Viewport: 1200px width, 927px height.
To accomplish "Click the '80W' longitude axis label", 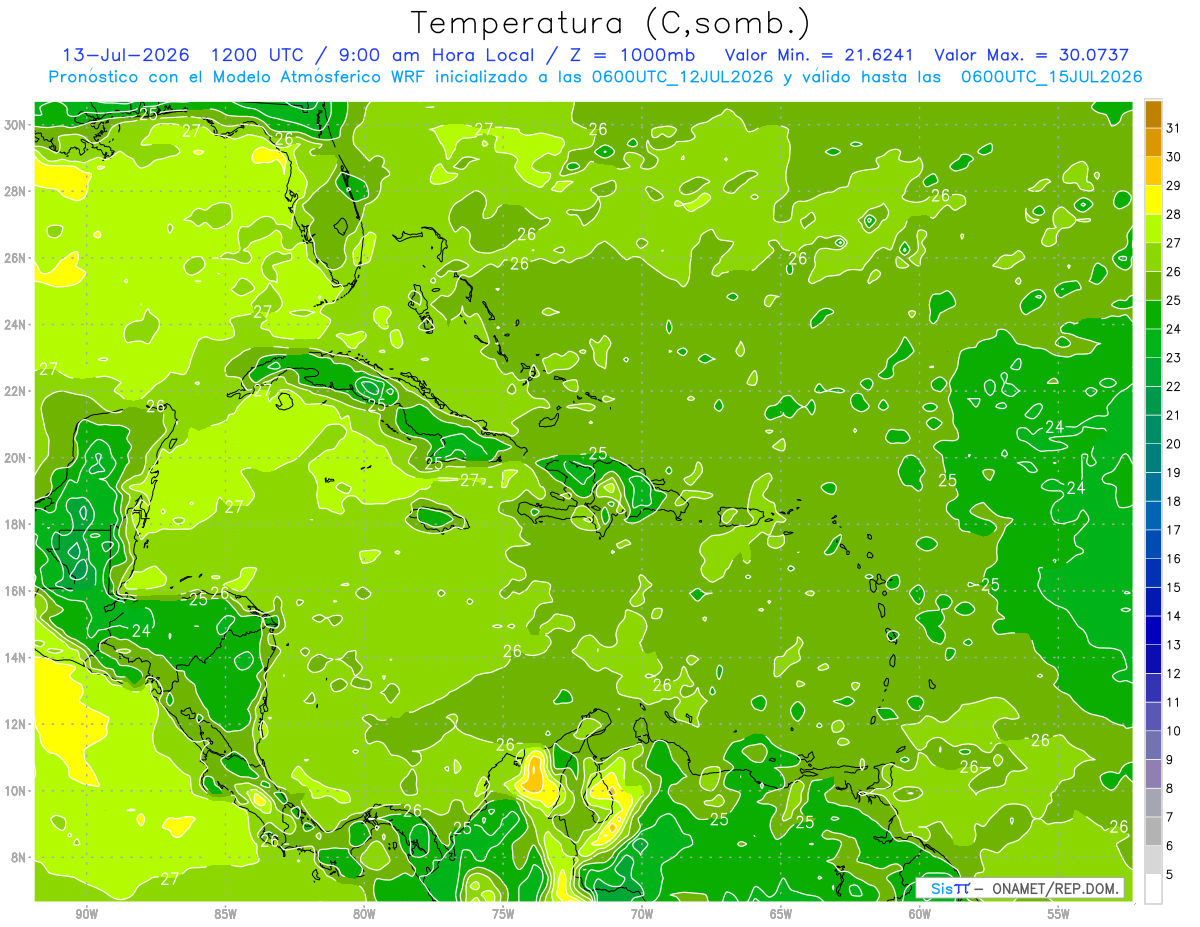I will [365, 914].
